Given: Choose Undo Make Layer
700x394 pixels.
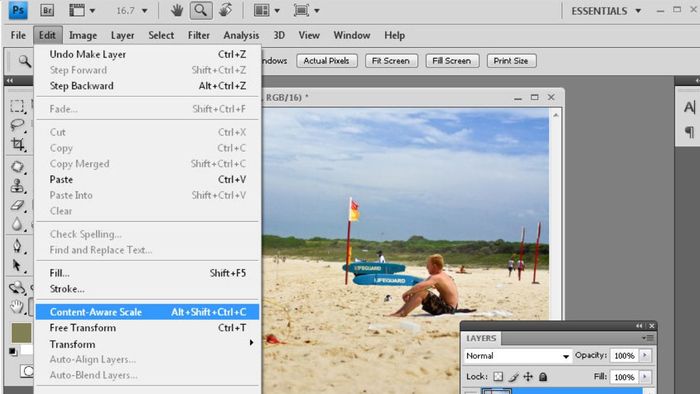Looking at the screenshot, I should 147,54.
